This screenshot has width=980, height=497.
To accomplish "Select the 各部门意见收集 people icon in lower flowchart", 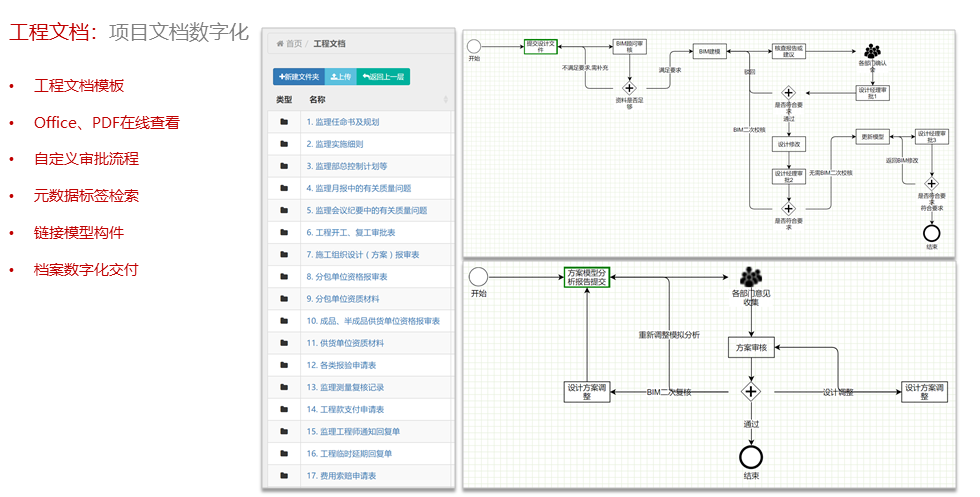I will pos(751,278).
